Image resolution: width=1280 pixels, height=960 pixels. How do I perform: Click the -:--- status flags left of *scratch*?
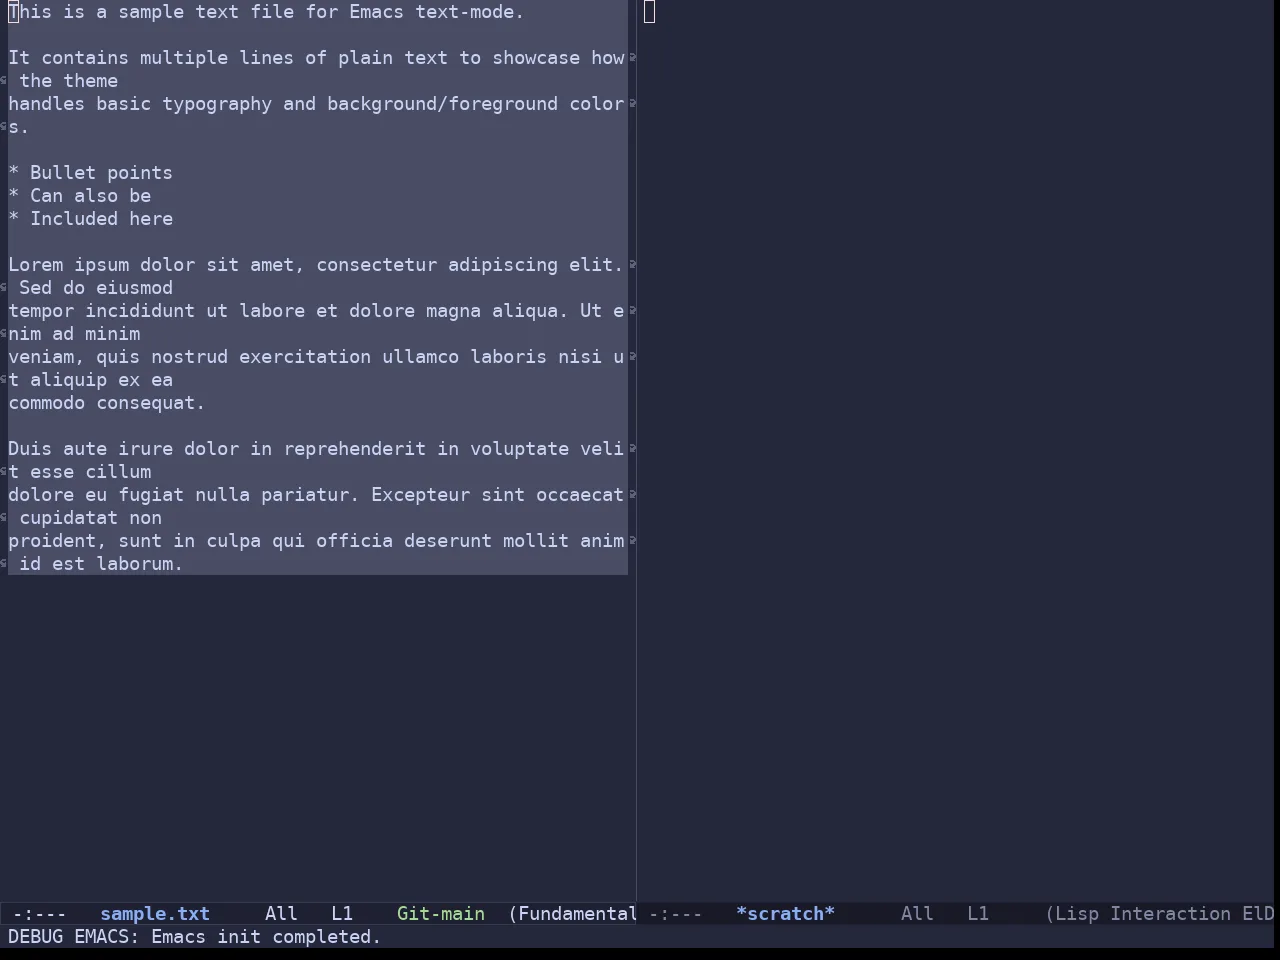pyautogui.click(x=676, y=914)
